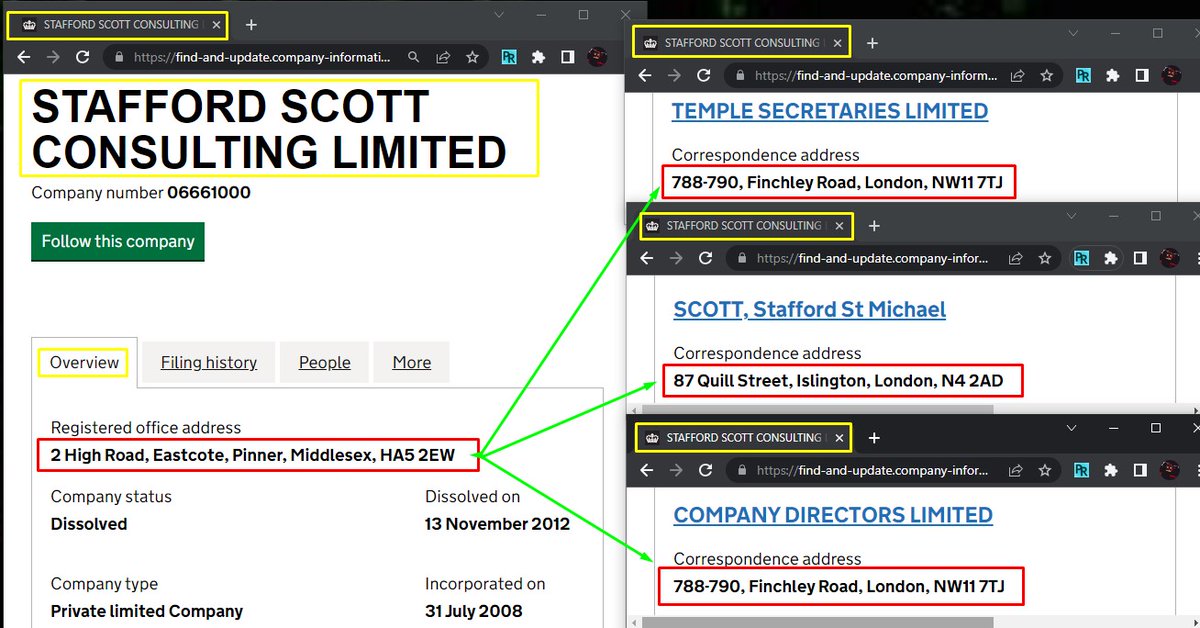The image size is (1200, 628).
Task: Go back in the SCOTT, Stafford window
Action: tap(647, 258)
